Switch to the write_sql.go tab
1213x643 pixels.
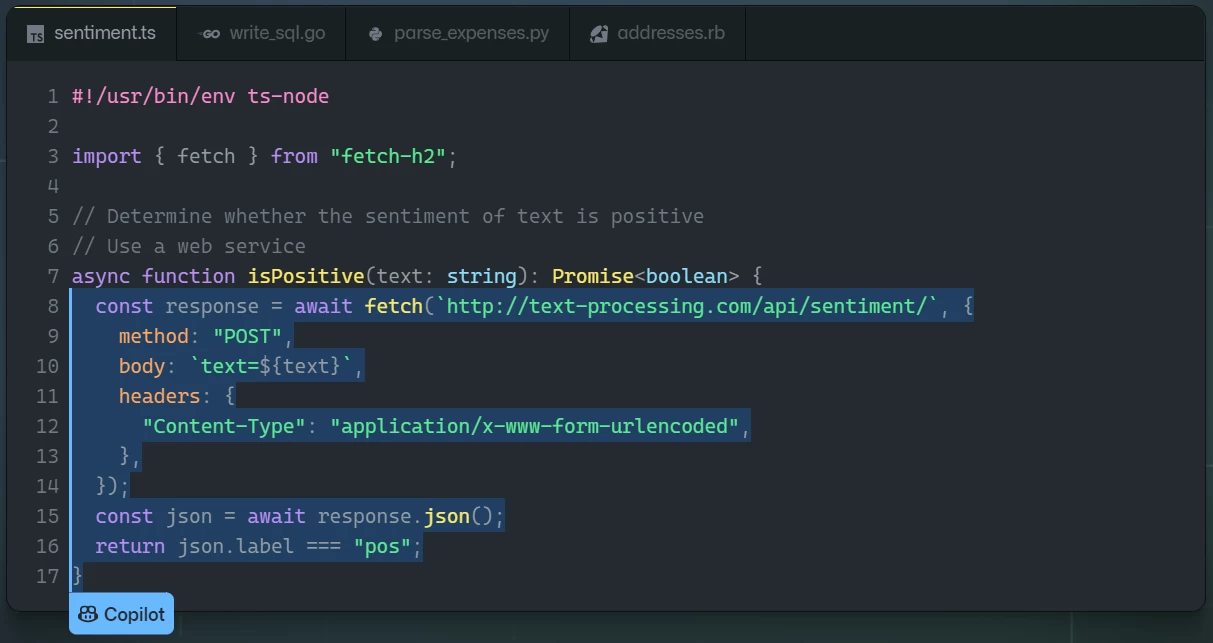[261, 32]
